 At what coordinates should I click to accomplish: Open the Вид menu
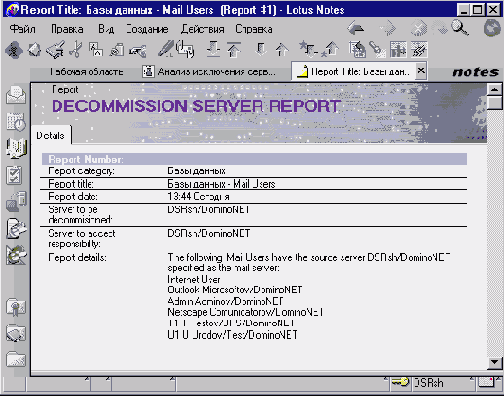click(106, 29)
